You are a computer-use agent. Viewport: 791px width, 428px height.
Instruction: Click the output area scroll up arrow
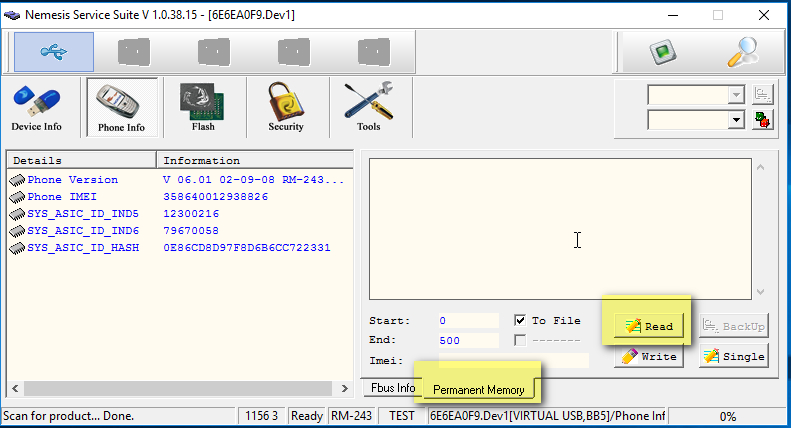click(x=761, y=167)
